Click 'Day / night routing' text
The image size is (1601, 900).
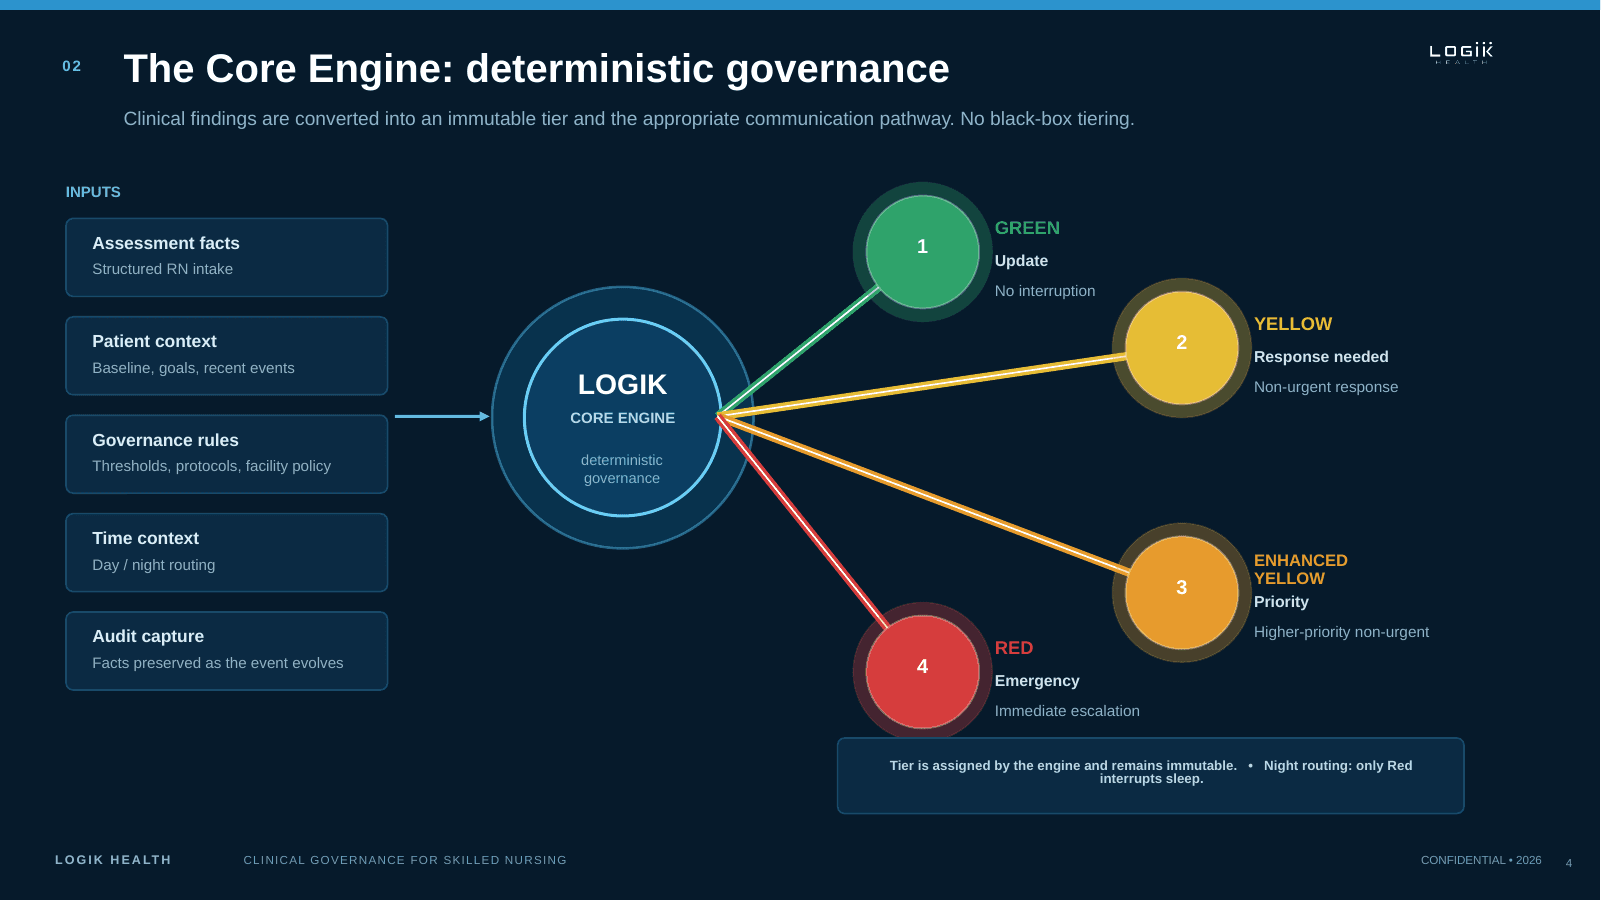(153, 565)
